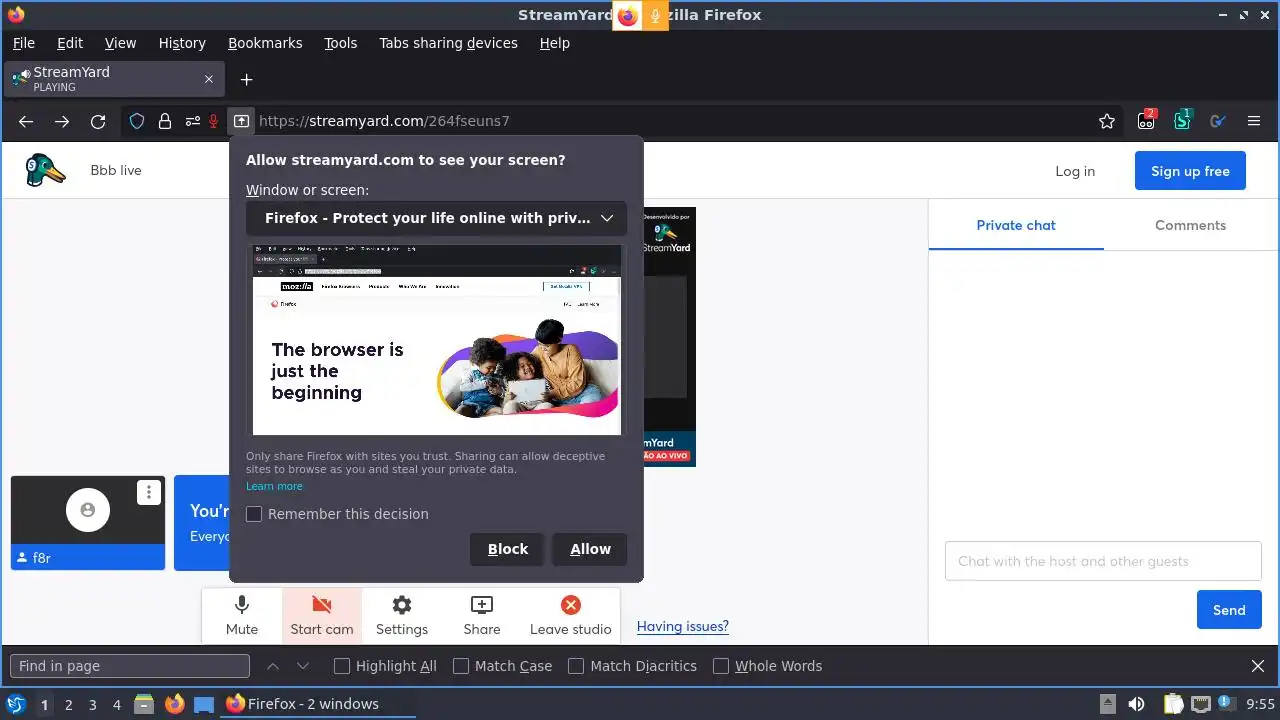Image resolution: width=1280 pixels, height=720 pixels.
Task: Expand the Window or screen dropdown
Action: 436,218
